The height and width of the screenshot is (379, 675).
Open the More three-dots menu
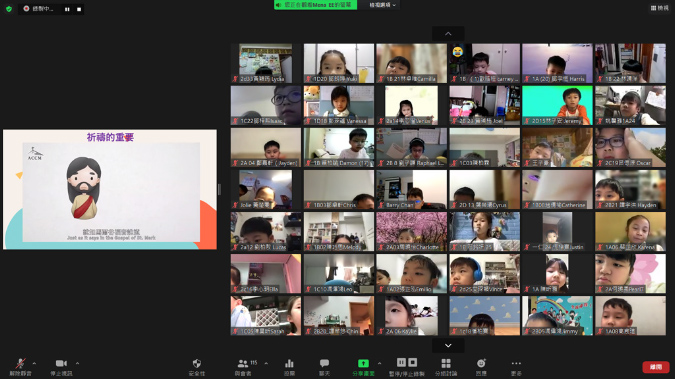coord(516,367)
